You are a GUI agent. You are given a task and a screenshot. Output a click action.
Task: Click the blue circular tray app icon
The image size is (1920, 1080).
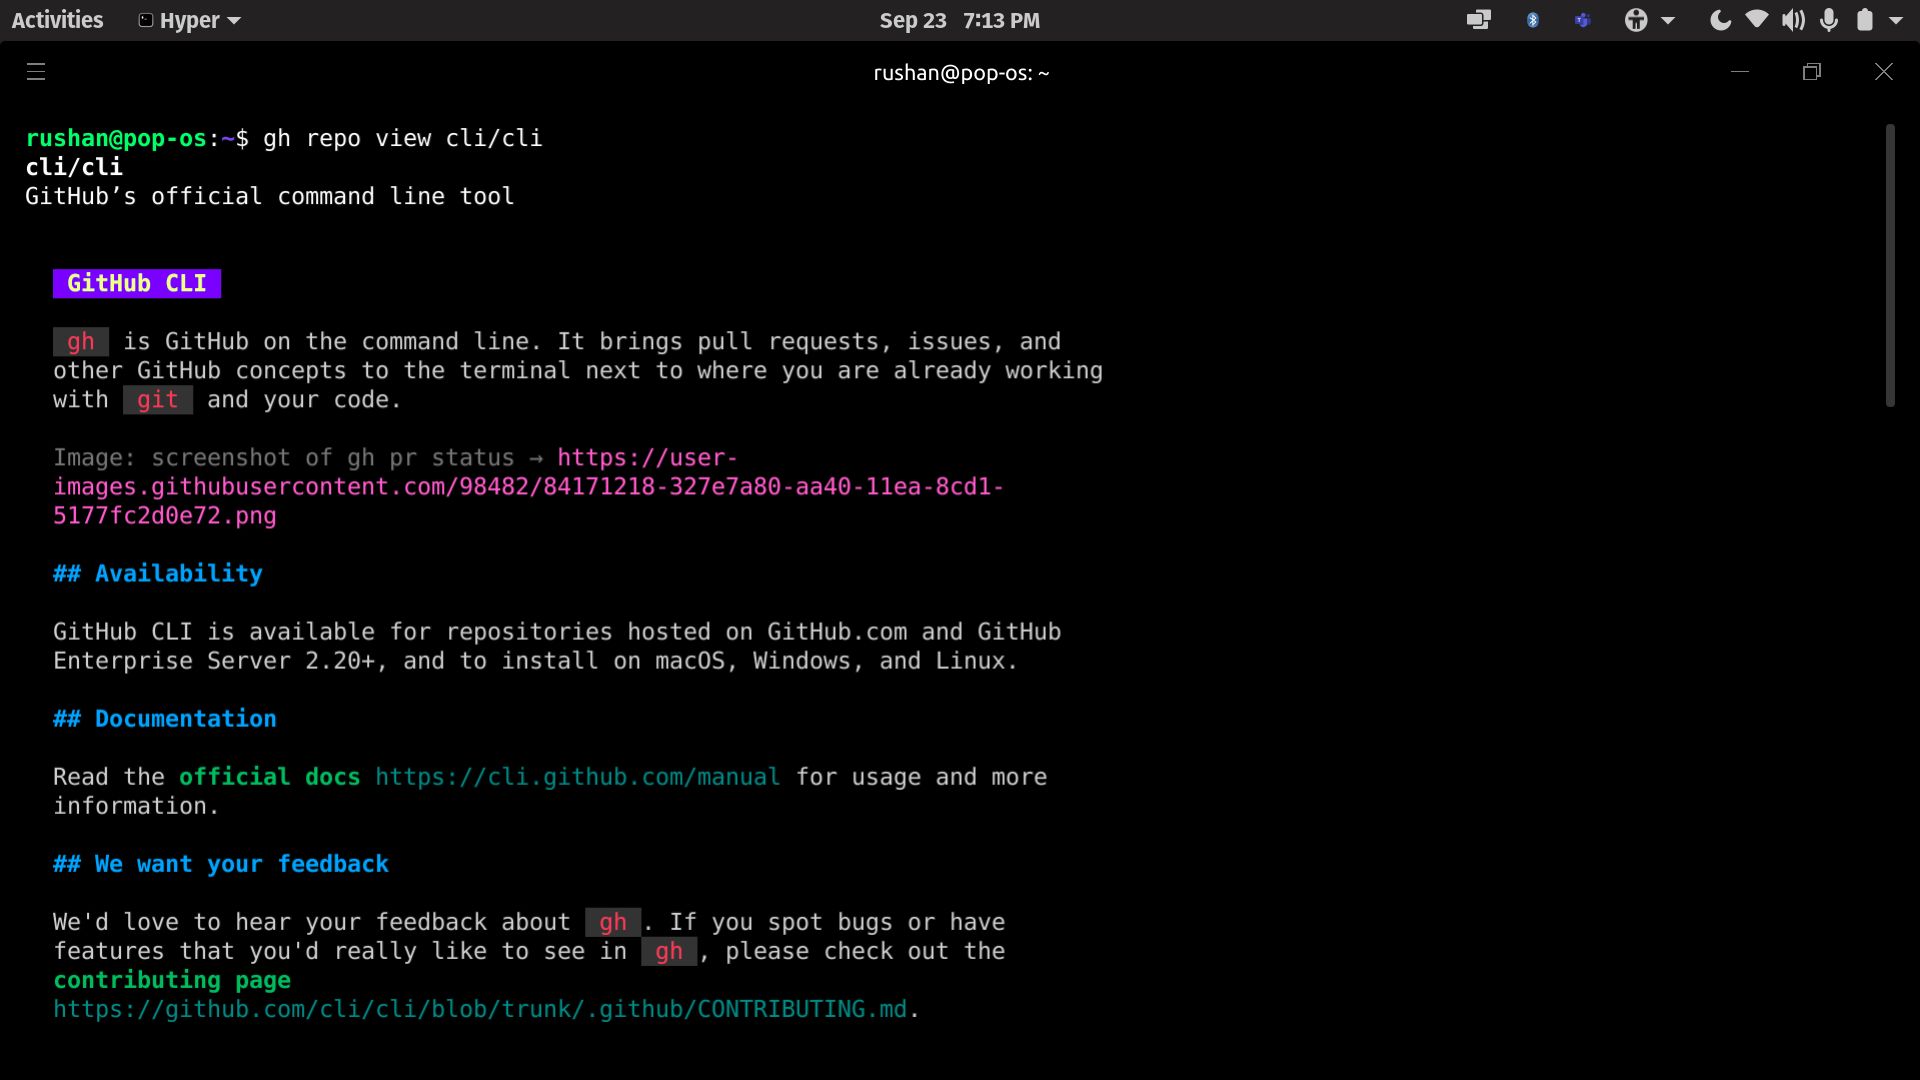coord(1582,20)
